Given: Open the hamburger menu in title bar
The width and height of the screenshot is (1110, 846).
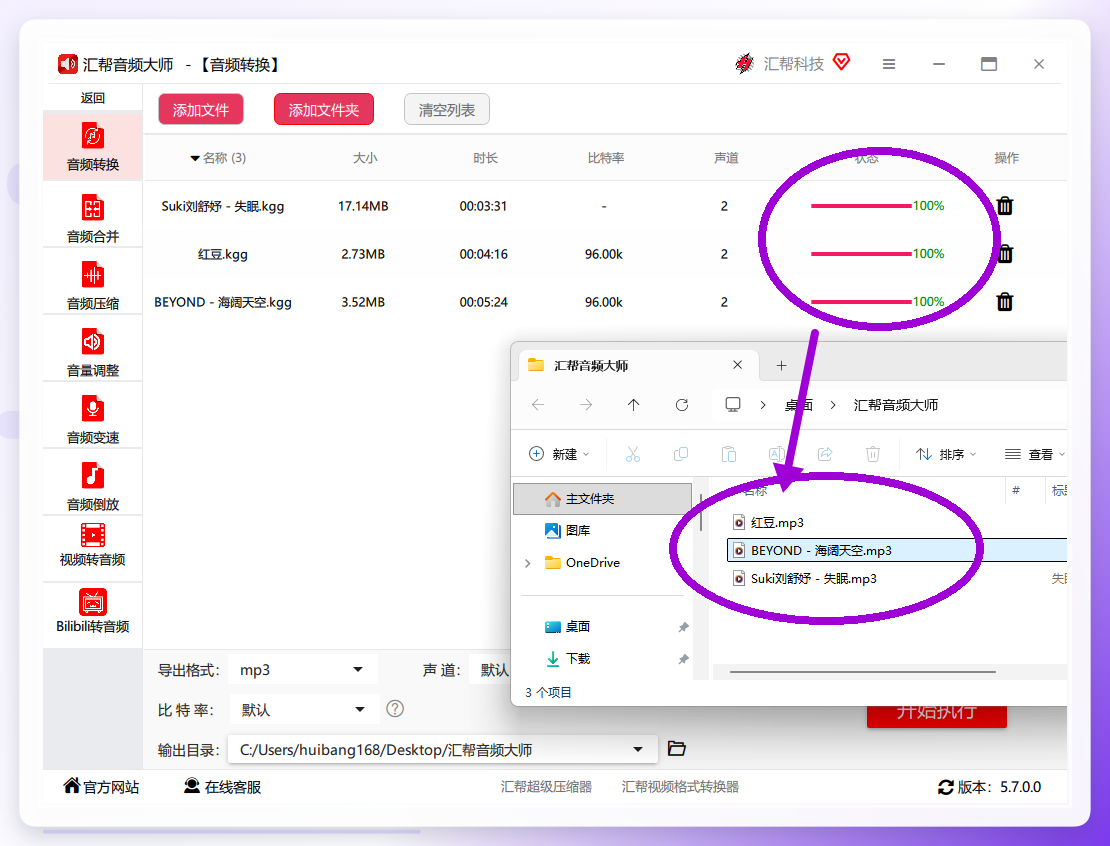Looking at the screenshot, I should tap(889, 64).
